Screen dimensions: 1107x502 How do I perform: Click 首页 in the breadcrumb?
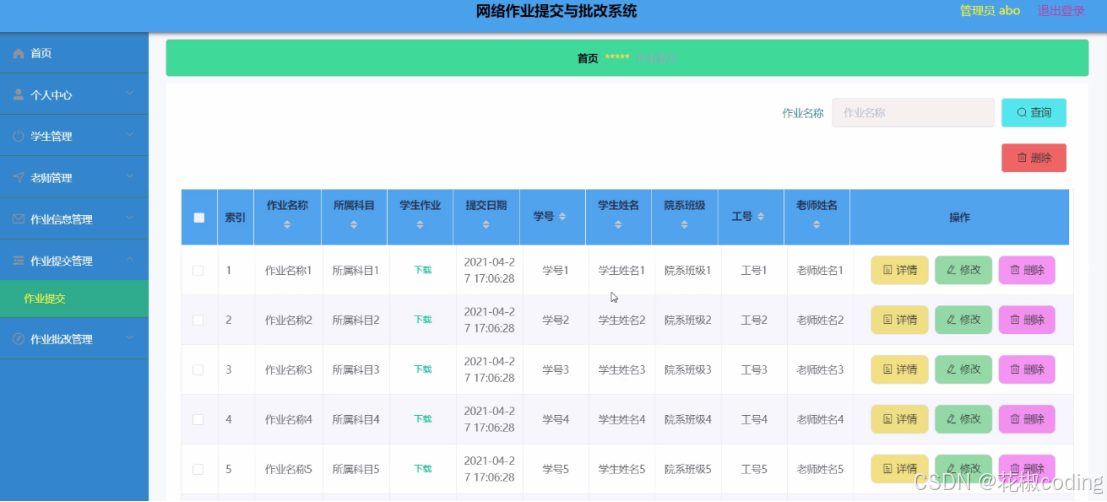pyautogui.click(x=587, y=59)
